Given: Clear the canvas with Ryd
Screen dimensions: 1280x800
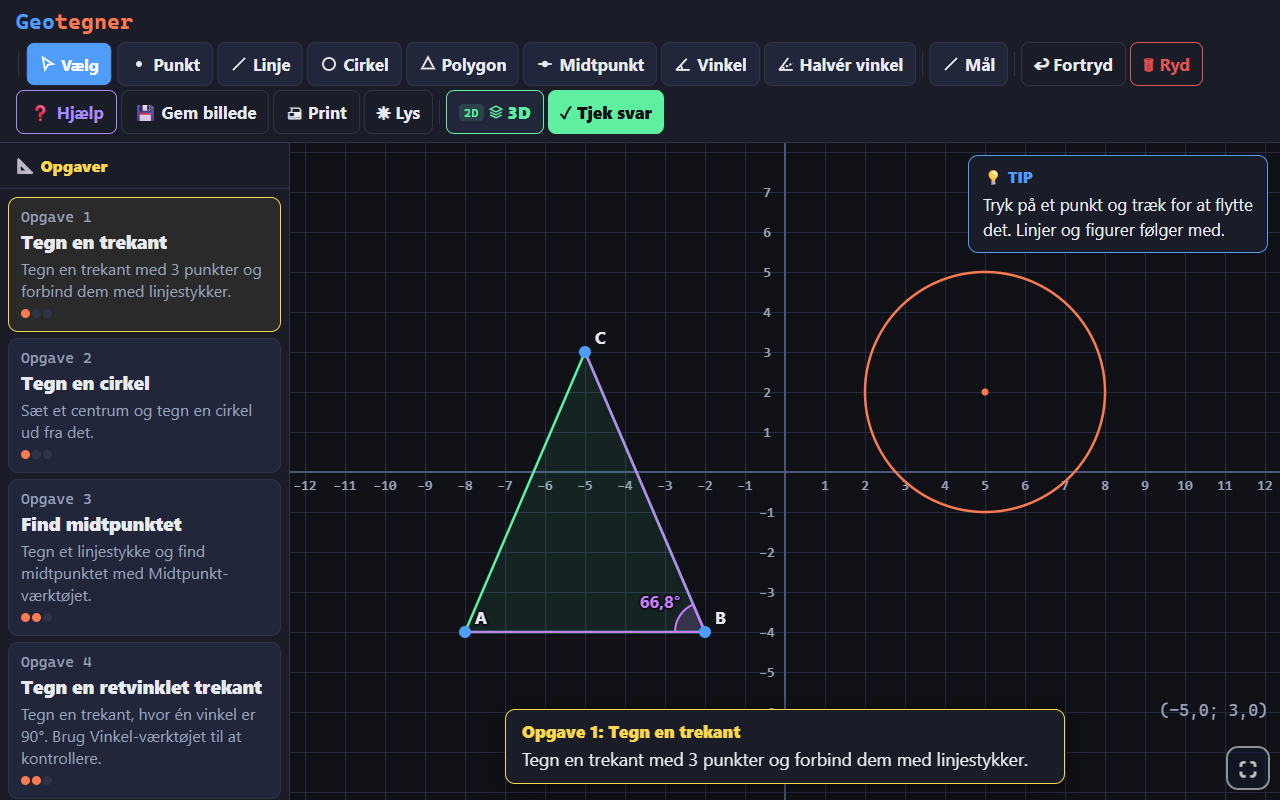Looking at the screenshot, I should coord(1166,64).
